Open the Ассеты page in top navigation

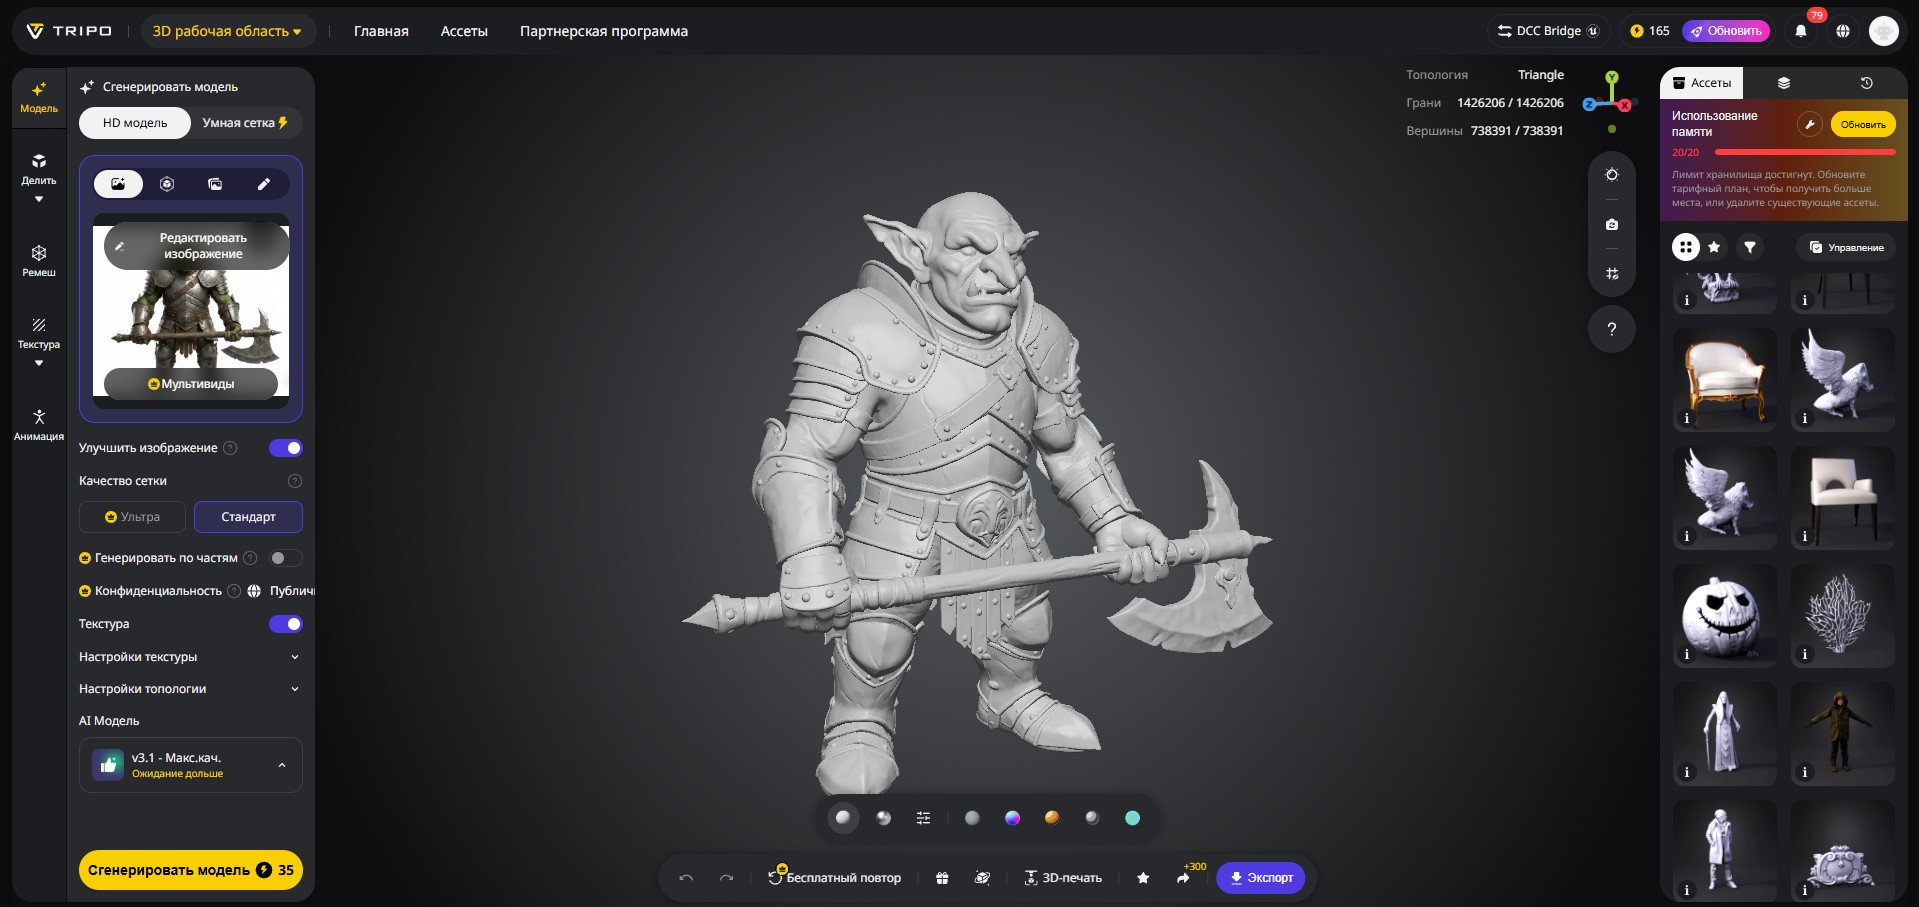[464, 31]
